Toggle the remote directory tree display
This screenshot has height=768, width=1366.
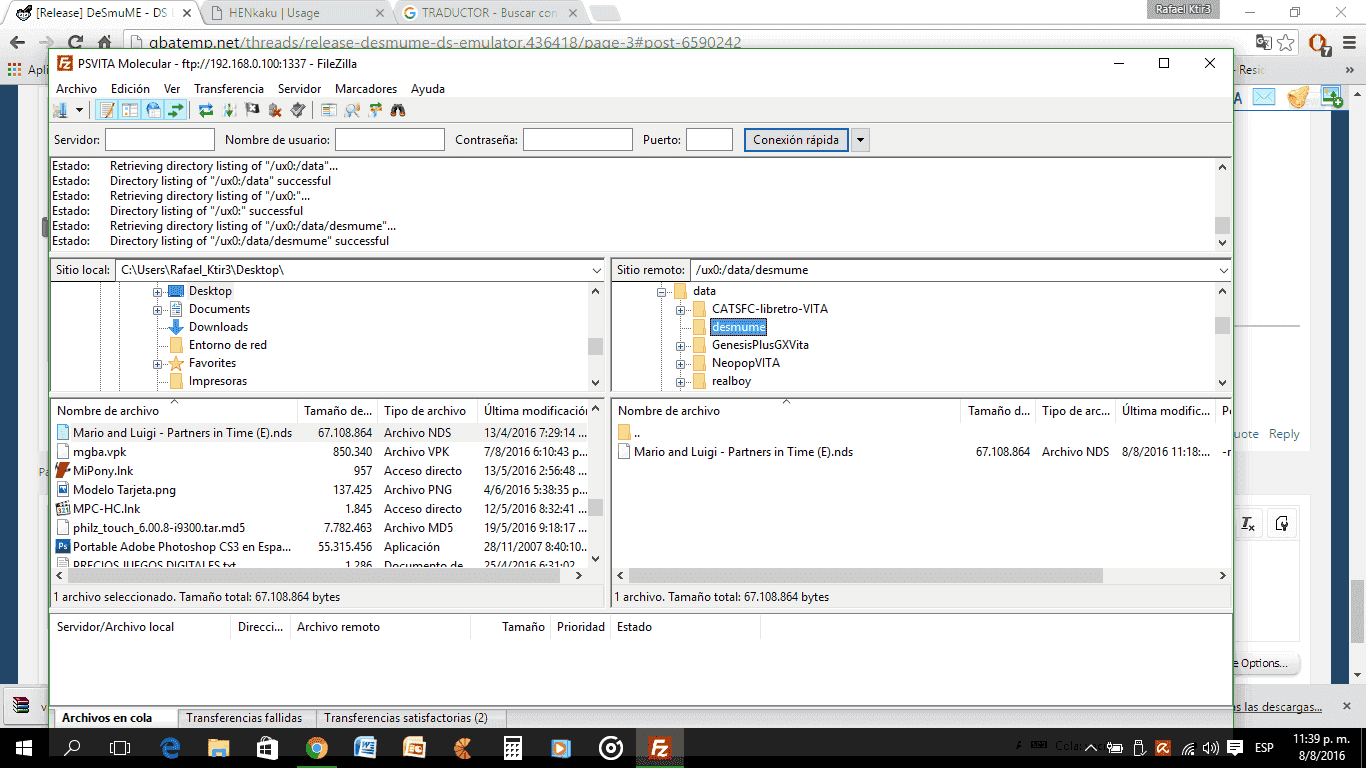[153, 110]
